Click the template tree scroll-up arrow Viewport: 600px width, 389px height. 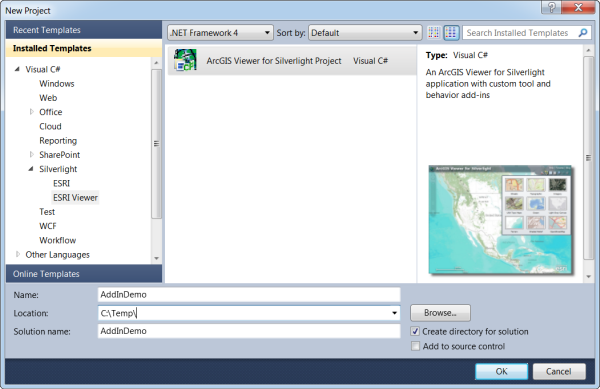coord(156,62)
